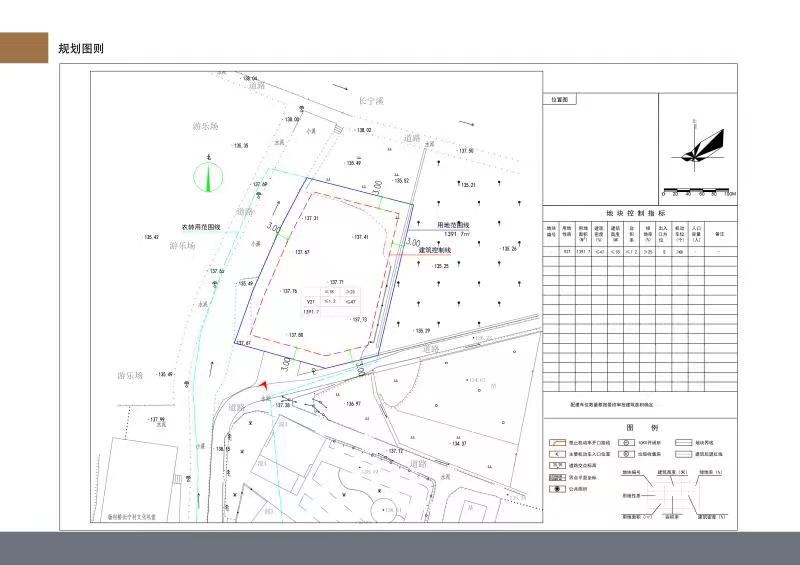The image size is (800, 565).
Task: Click the 建筑控制线 red label
Action: tap(435, 249)
